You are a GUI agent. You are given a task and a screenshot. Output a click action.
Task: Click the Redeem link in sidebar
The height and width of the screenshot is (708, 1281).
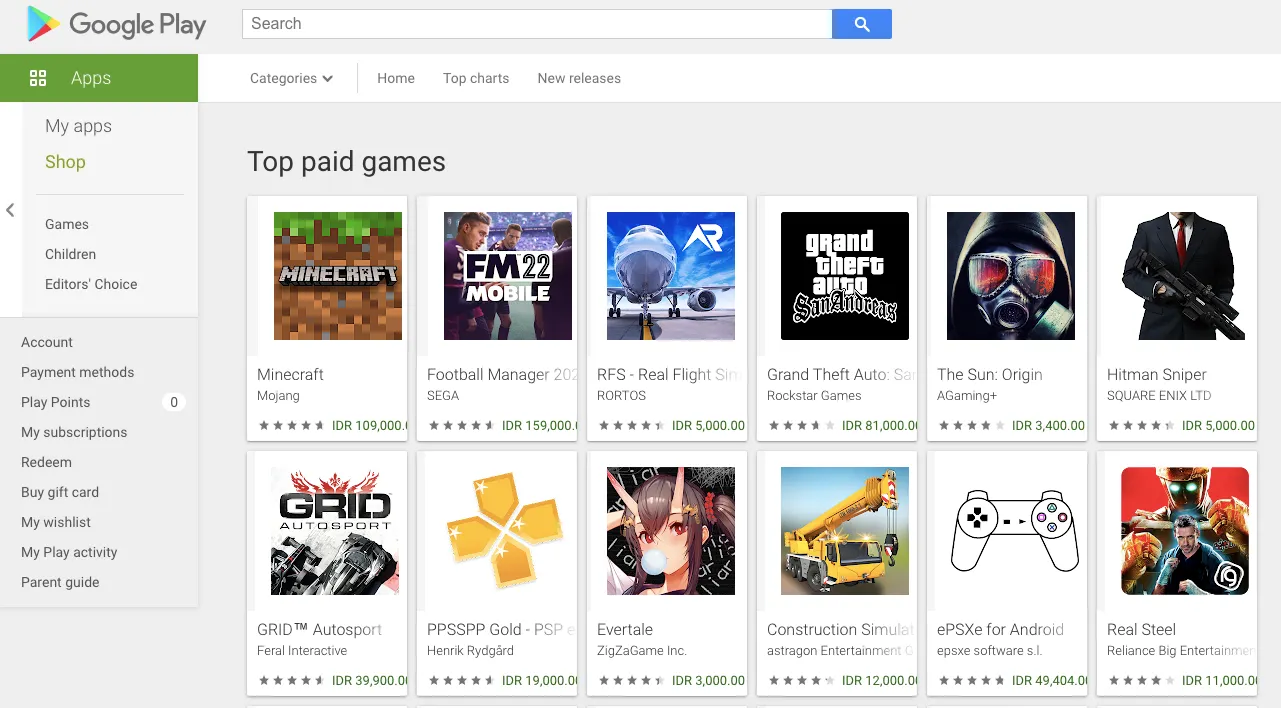coord(46,462)
